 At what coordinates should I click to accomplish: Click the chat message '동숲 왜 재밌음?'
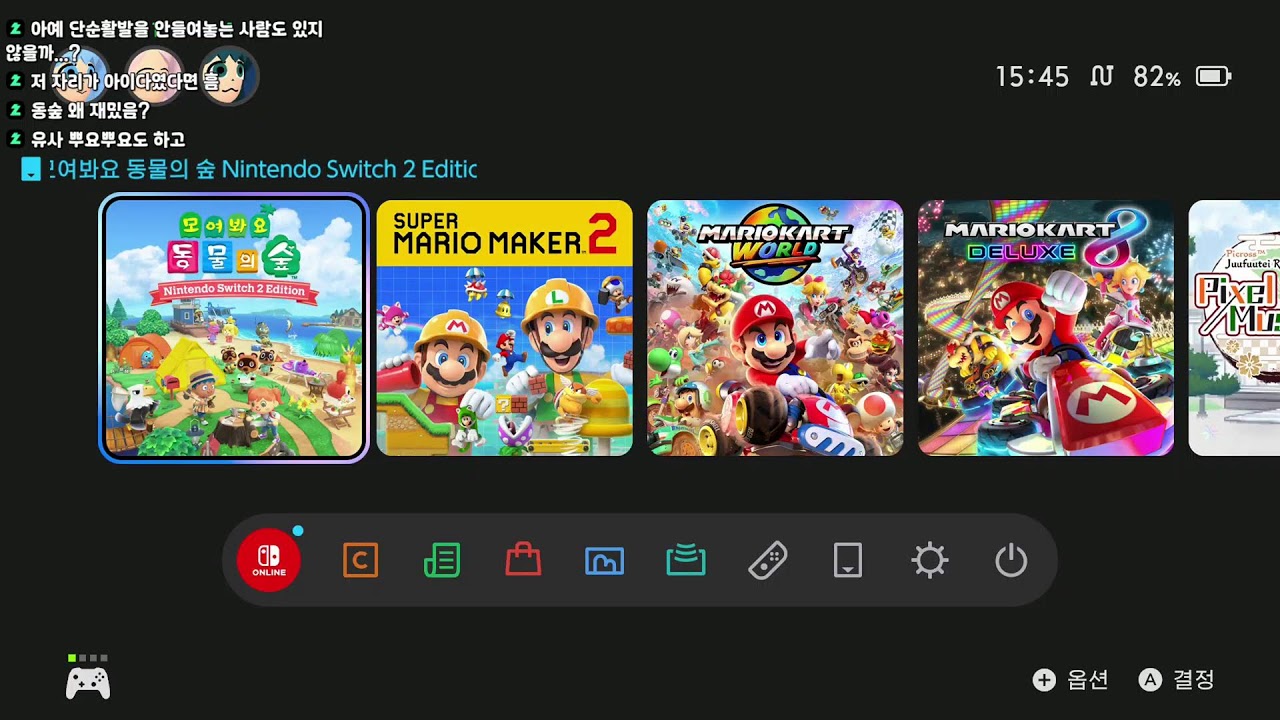pyautogui.click(x=90, y=110)
